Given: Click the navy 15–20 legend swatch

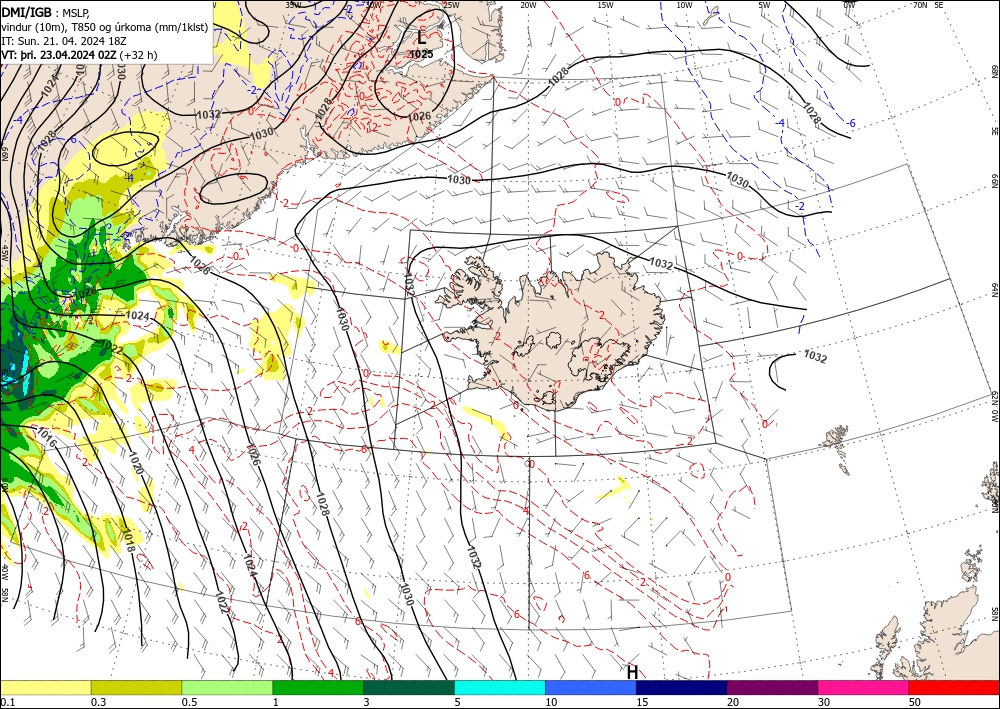Looking at the screenshot, I should [x=682, y=687].
